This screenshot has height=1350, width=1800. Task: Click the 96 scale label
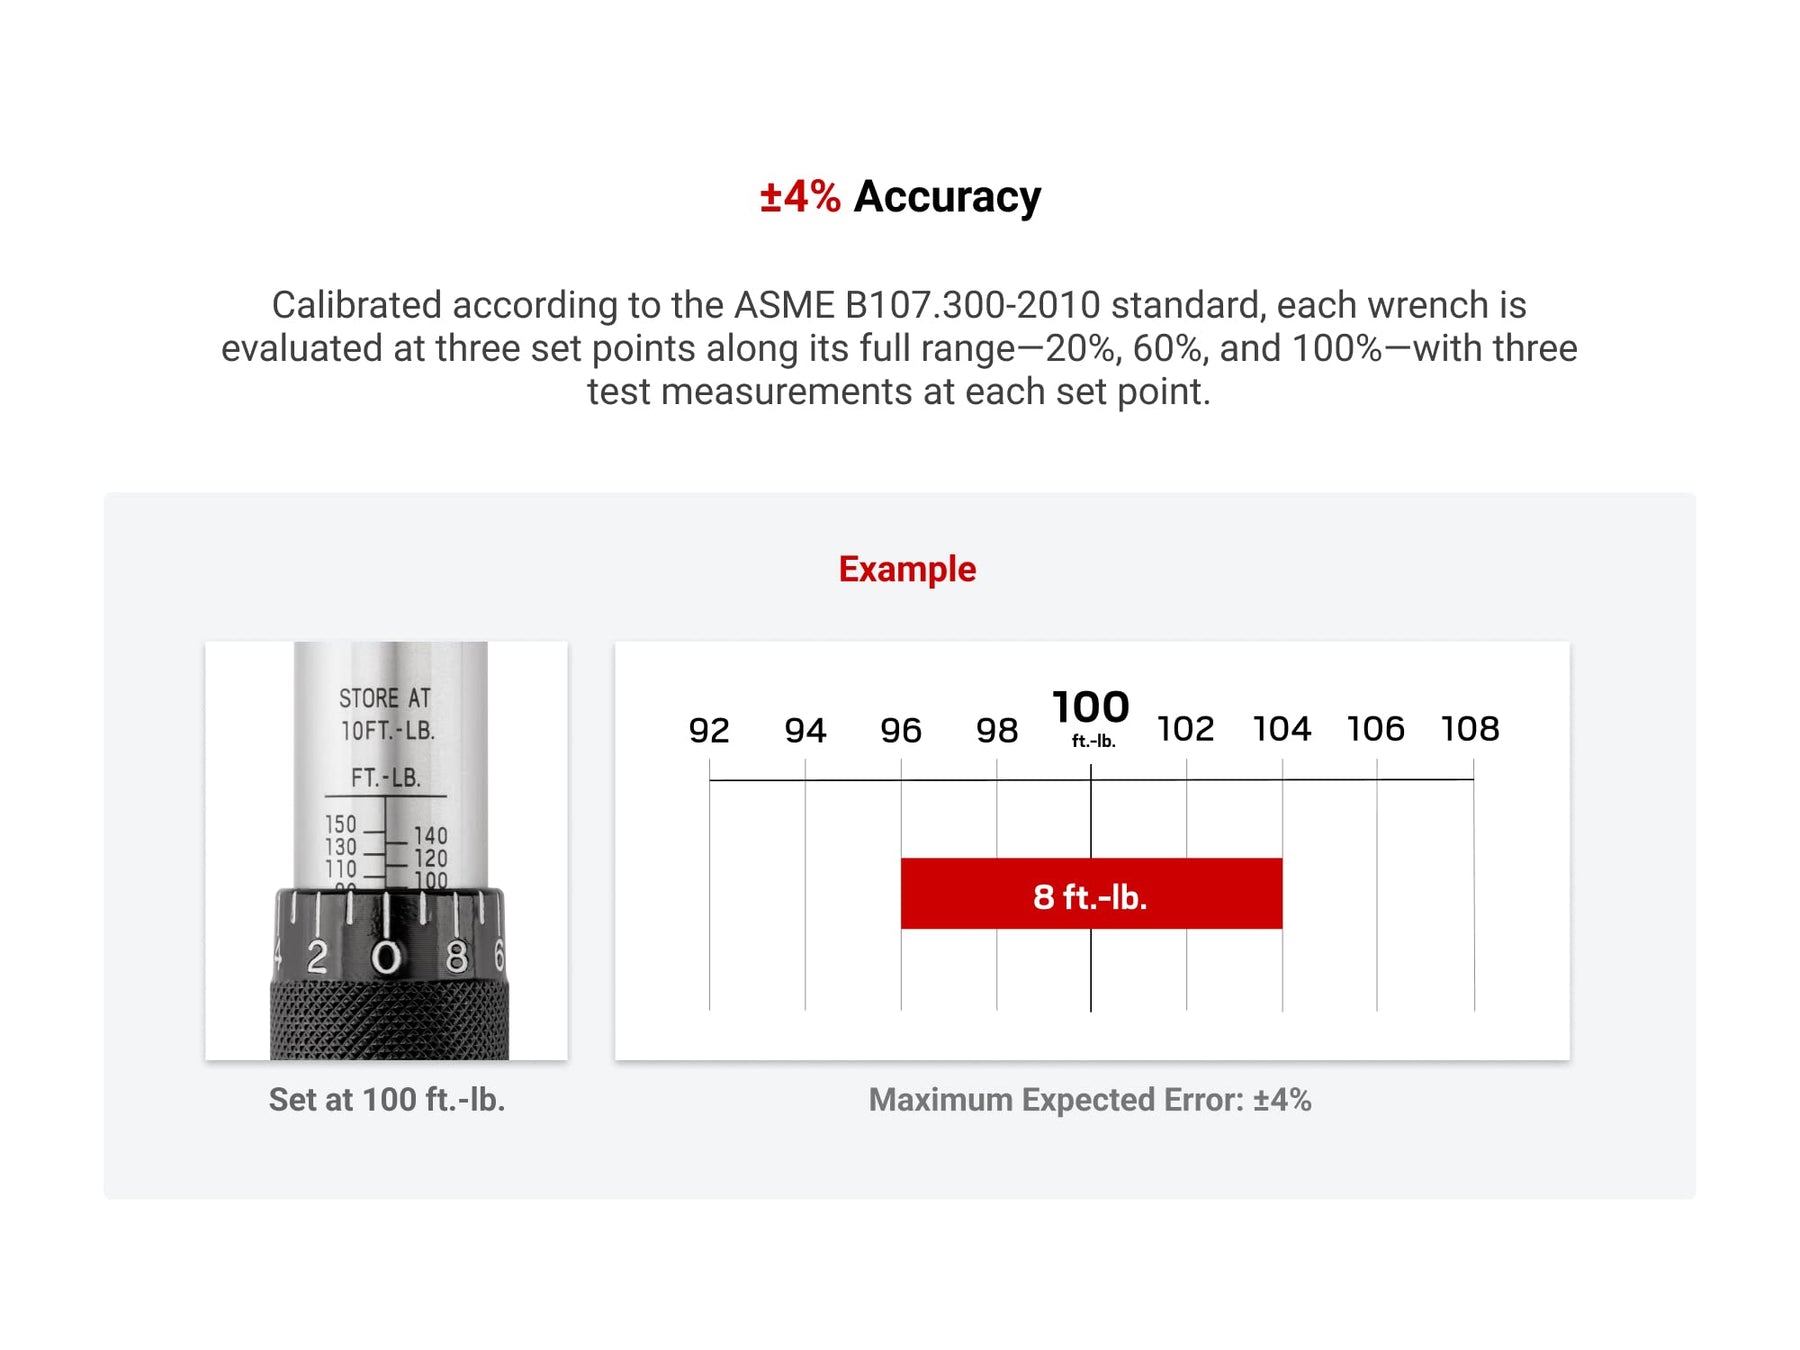[901, 731]
